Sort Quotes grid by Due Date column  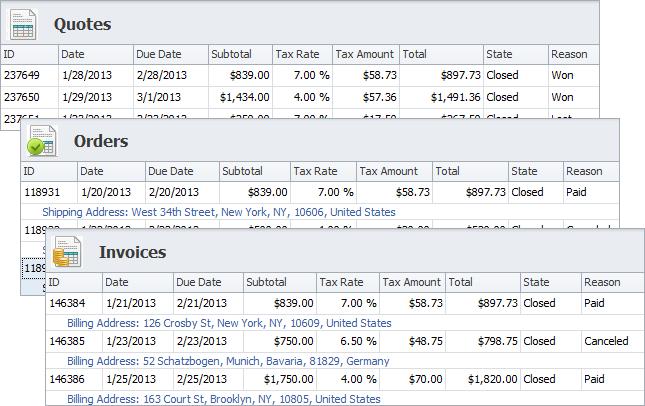pos(171,54)
